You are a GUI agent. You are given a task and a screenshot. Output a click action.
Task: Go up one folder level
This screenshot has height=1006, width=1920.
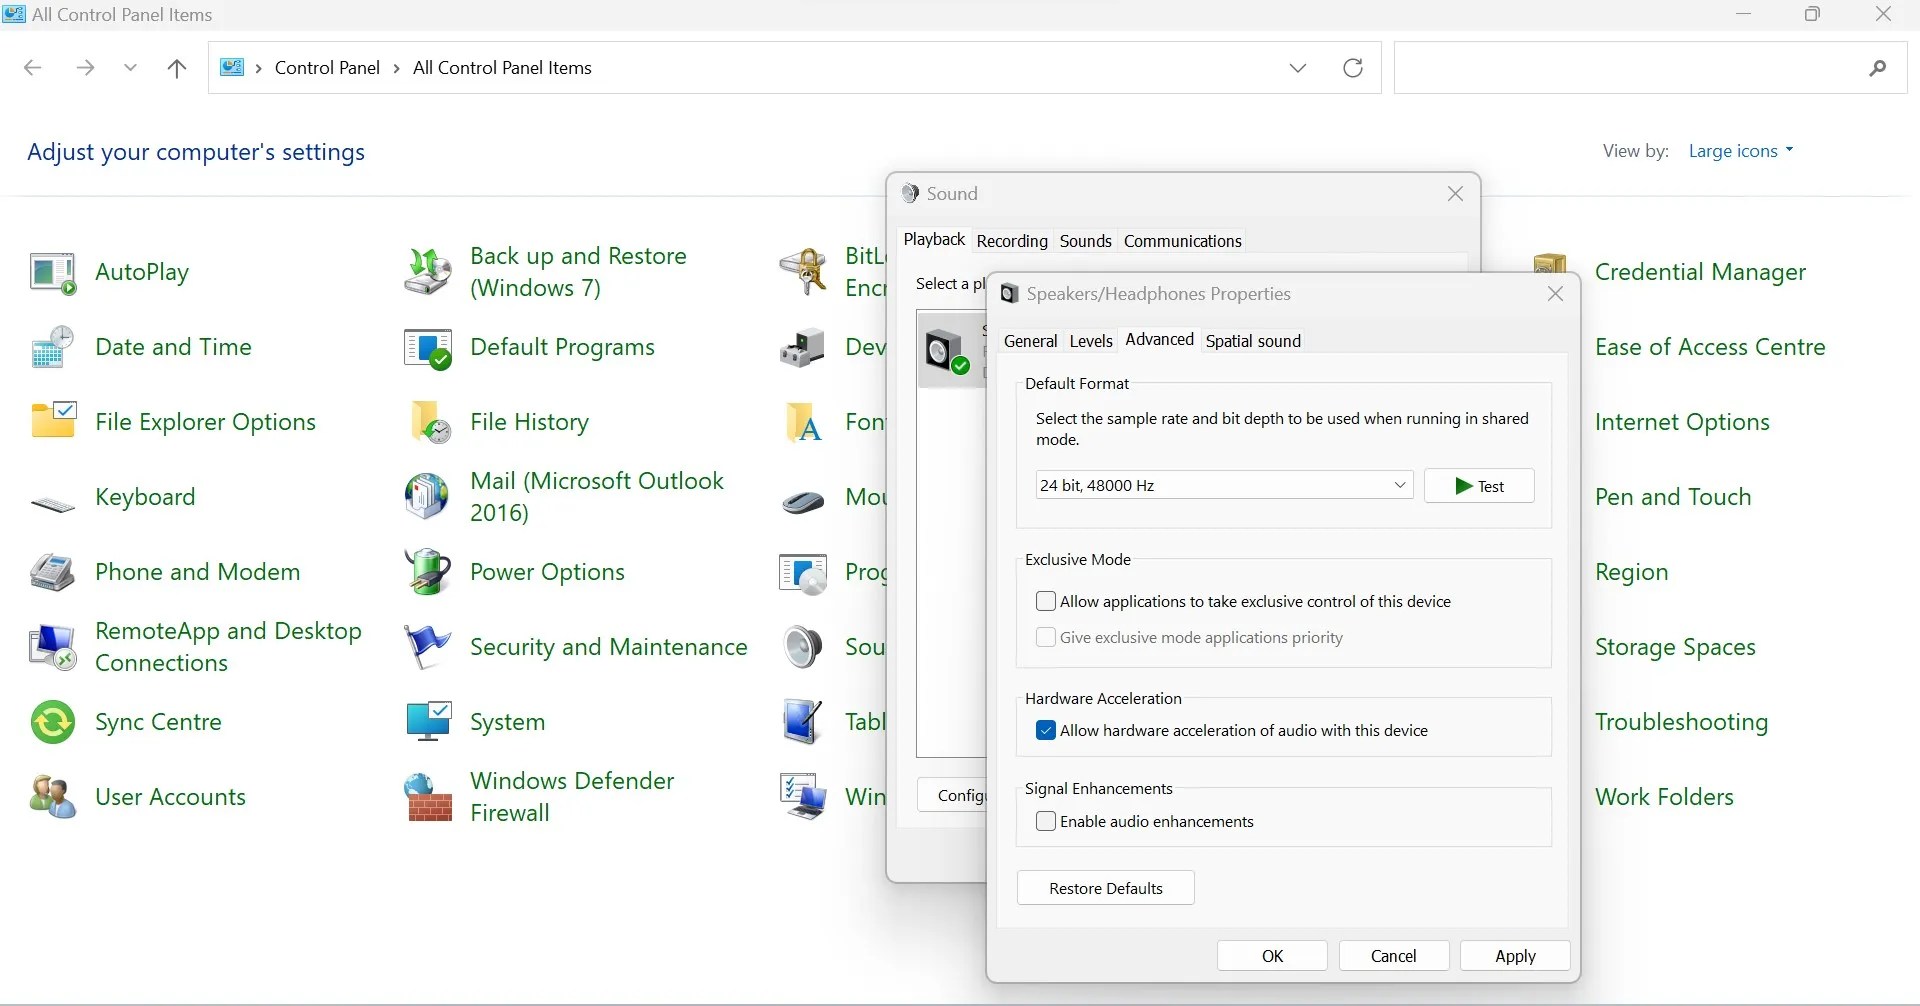177,68
